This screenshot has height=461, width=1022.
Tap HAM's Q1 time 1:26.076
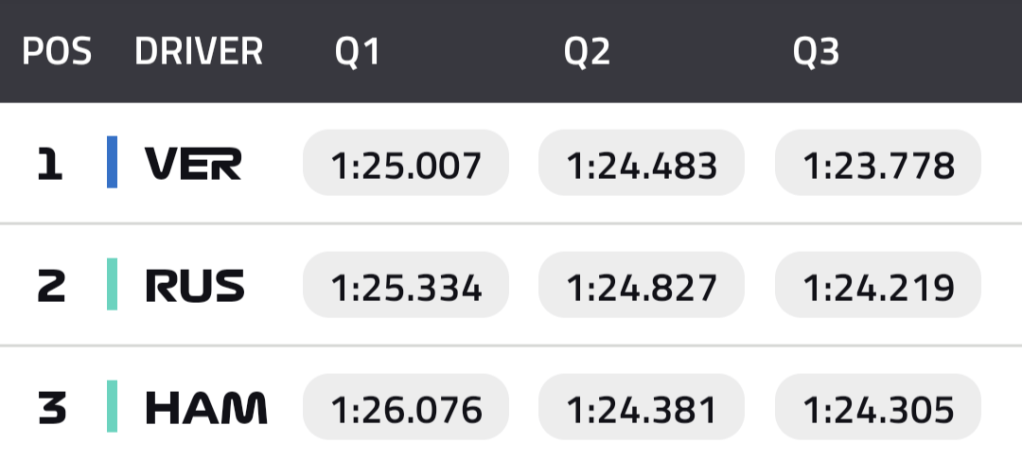point(406,408)
